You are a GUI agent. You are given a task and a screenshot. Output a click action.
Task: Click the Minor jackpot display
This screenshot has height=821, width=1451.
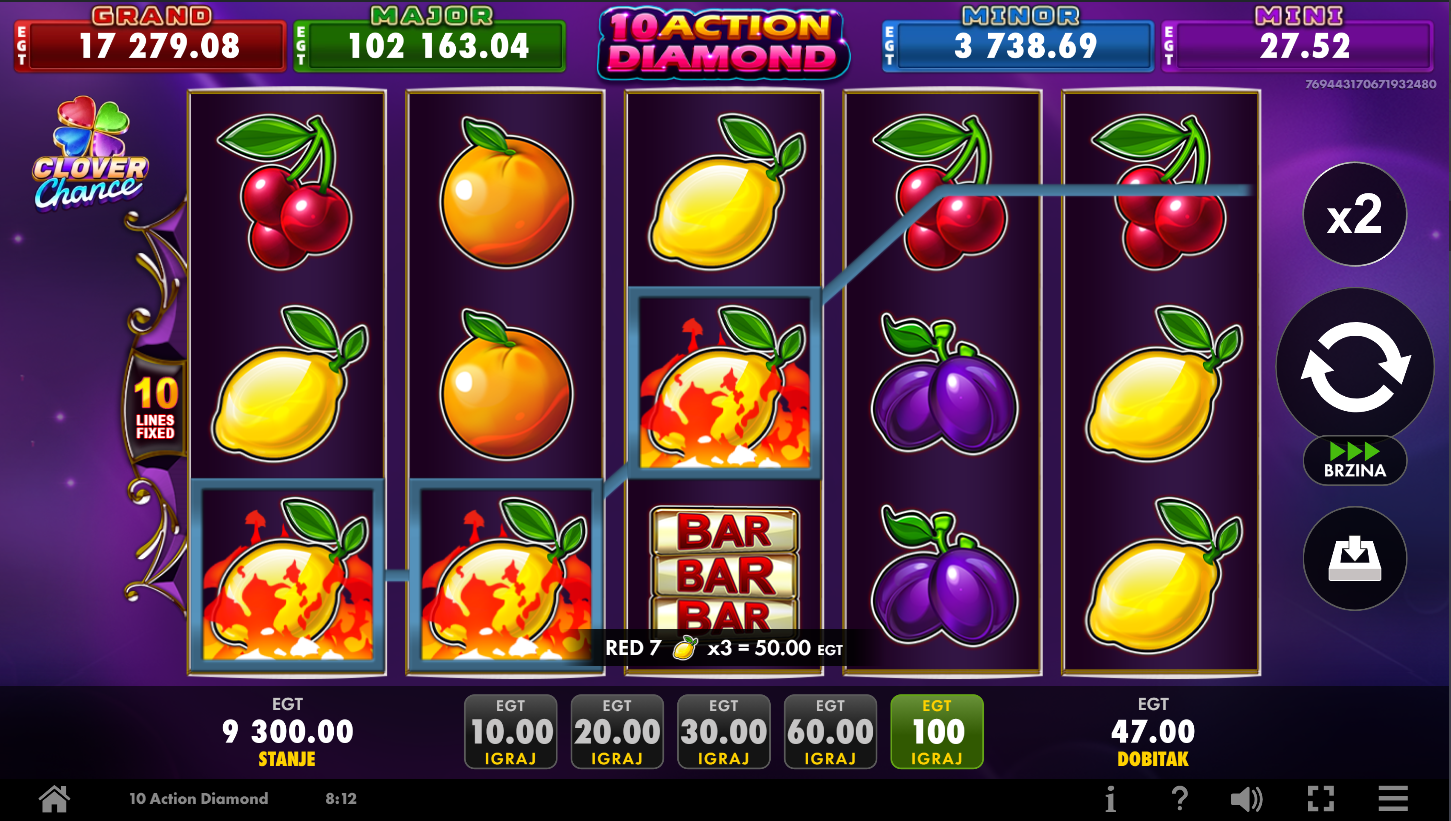(x=1018, y=39)
